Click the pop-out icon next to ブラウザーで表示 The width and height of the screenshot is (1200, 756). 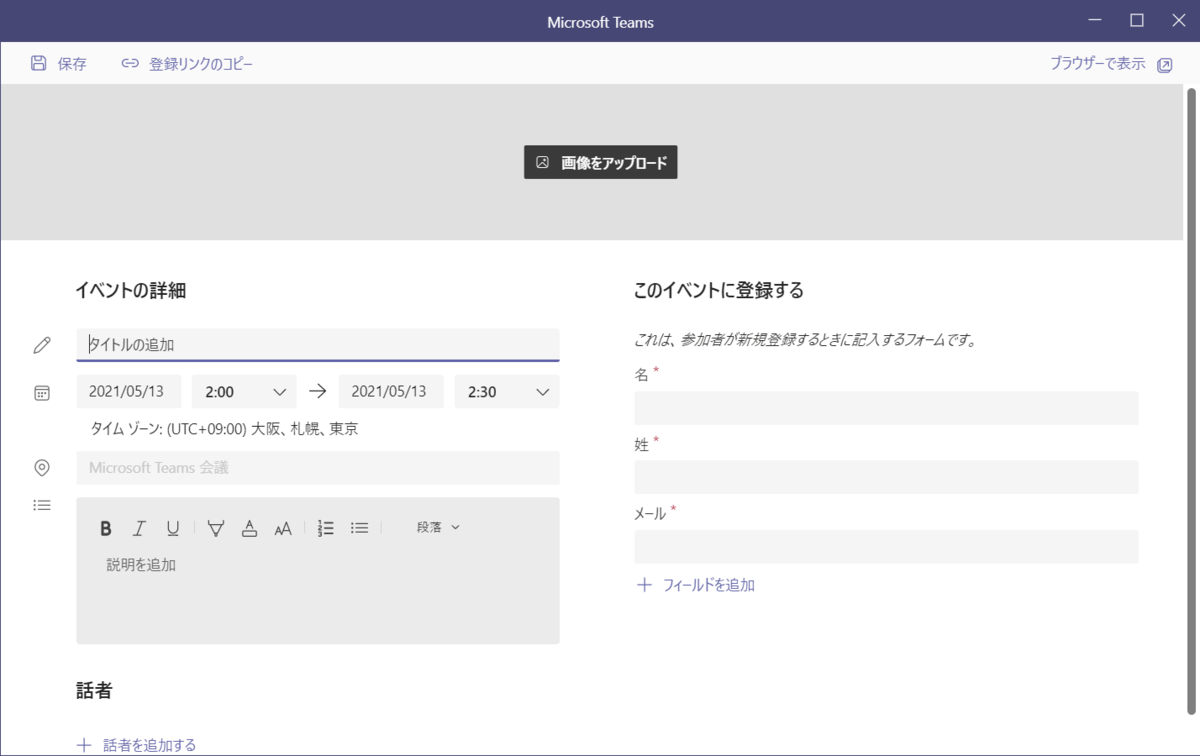1164,65
